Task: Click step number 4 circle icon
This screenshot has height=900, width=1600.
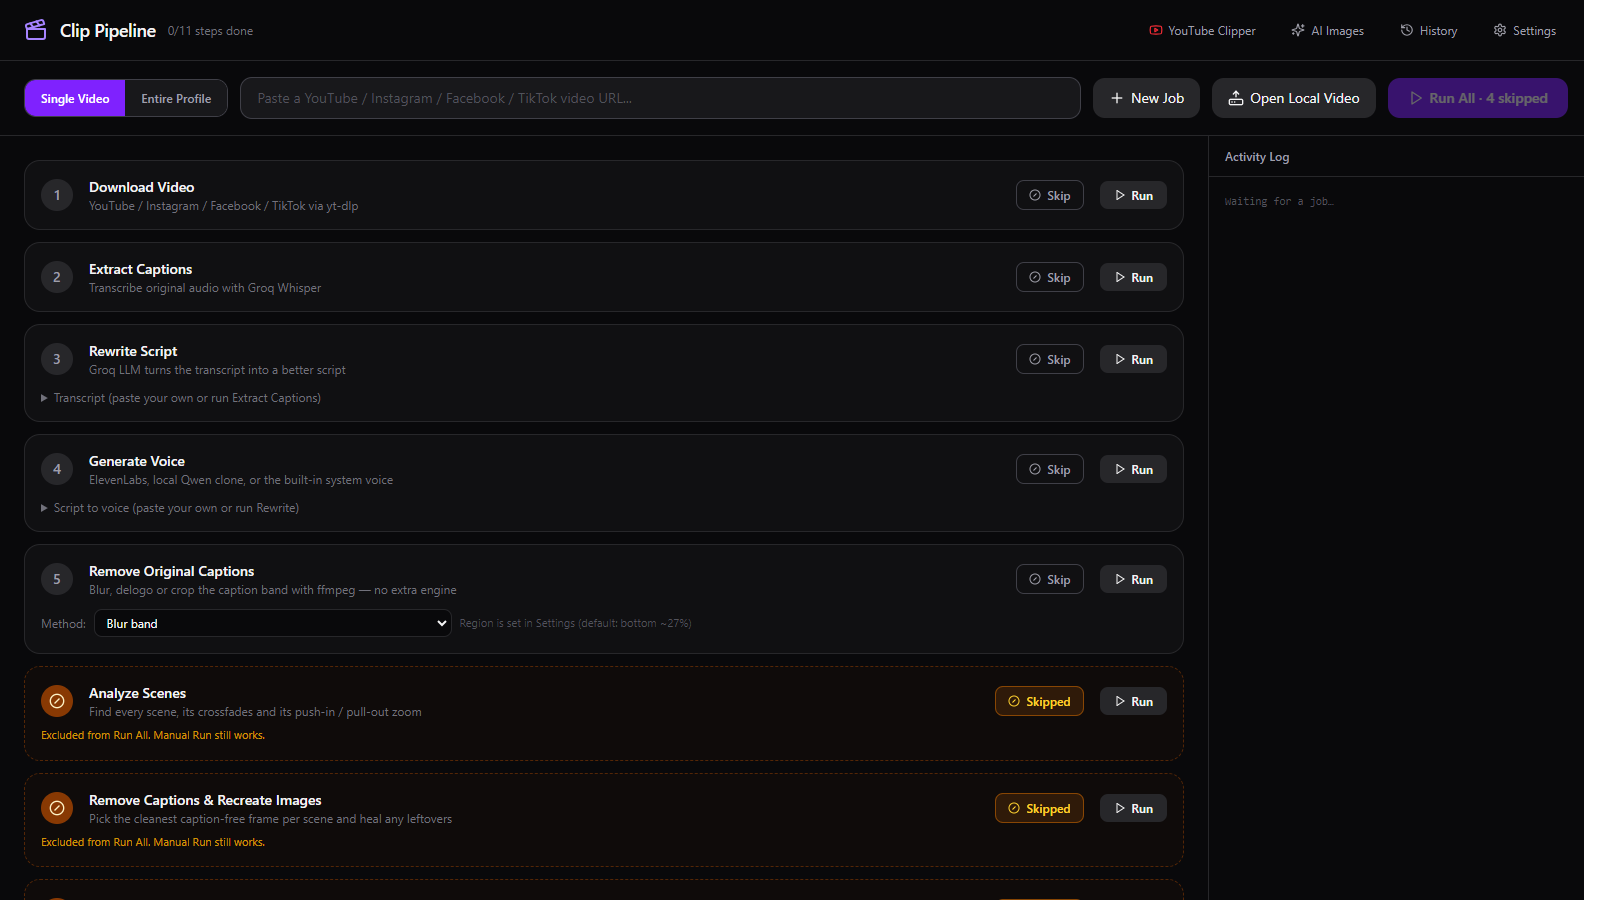Action: click(57, 469)
